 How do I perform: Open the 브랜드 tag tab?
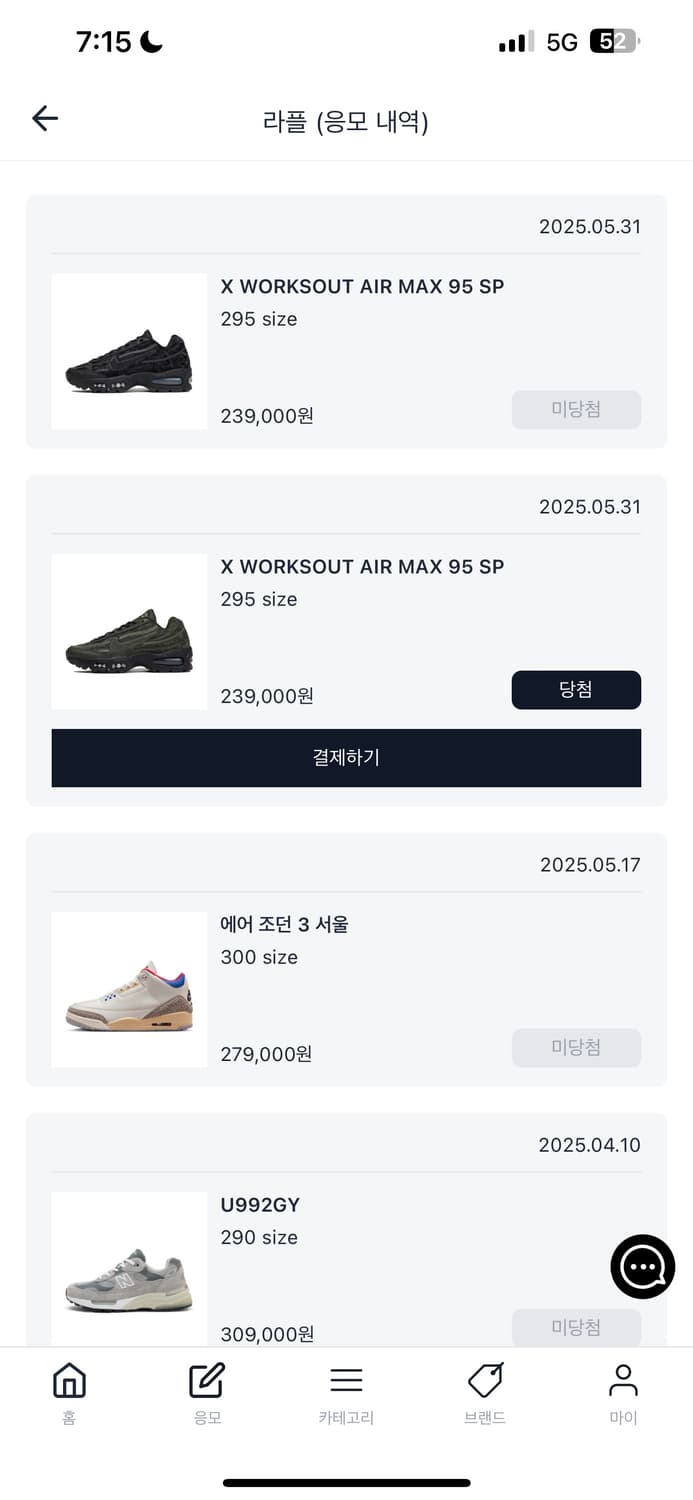point(485,1392)
